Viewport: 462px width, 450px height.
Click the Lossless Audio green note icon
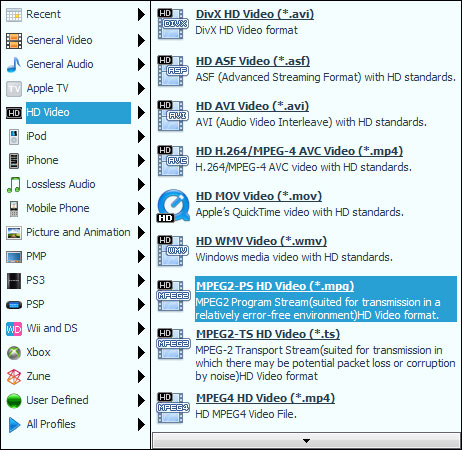14,184
